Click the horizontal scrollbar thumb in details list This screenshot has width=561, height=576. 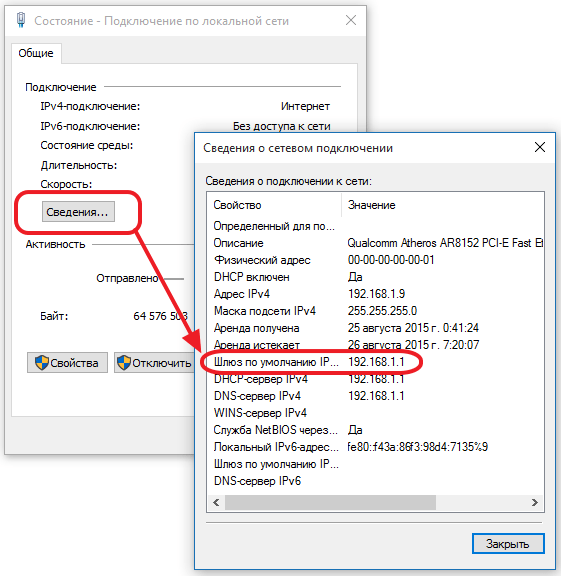[330, 502]
